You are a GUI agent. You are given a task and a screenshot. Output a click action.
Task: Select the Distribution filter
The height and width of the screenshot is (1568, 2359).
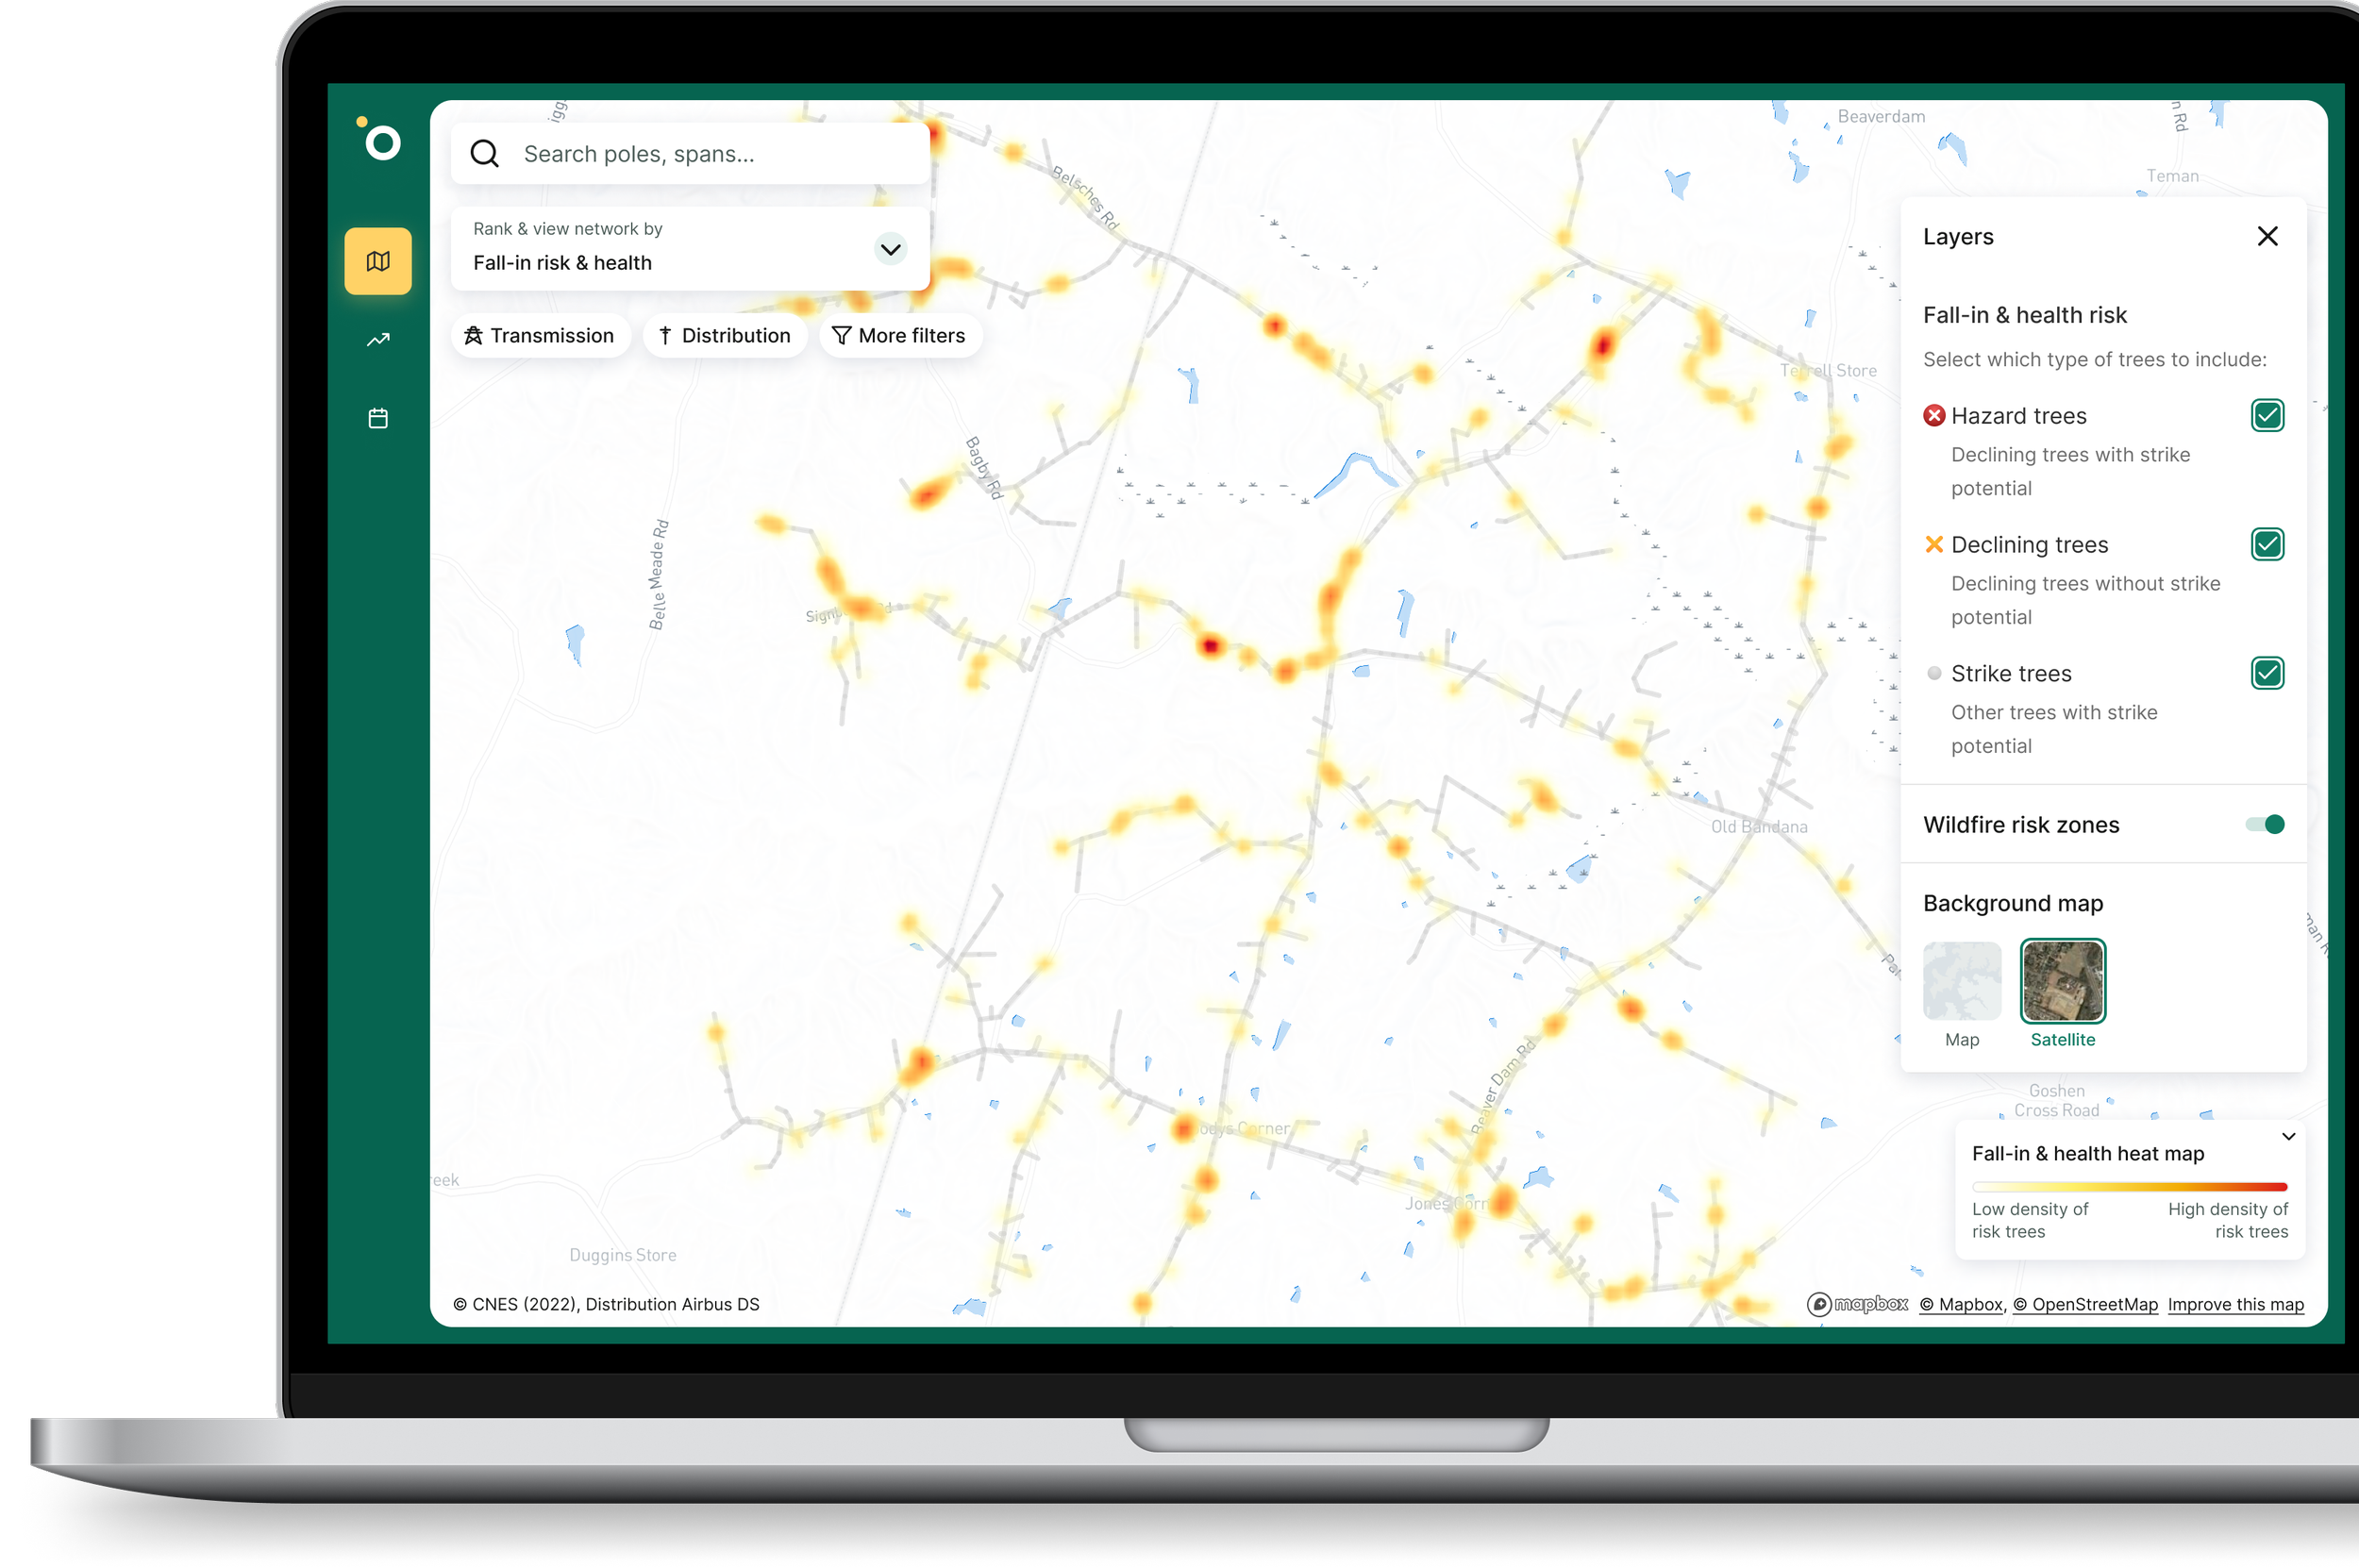point(724,336)
